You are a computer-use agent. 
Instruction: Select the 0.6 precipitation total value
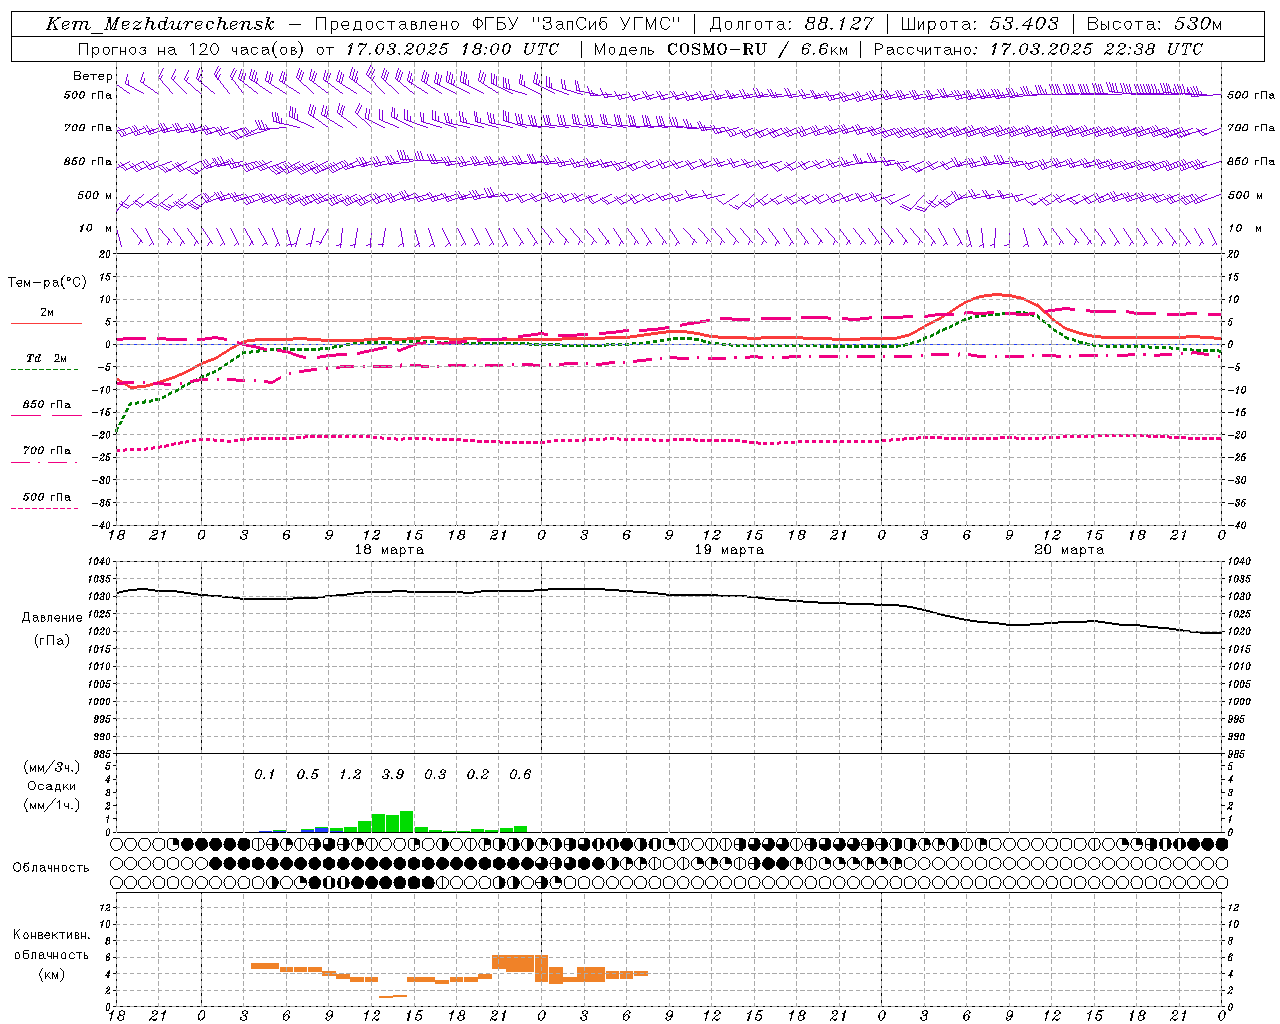(x=520, y=774)
